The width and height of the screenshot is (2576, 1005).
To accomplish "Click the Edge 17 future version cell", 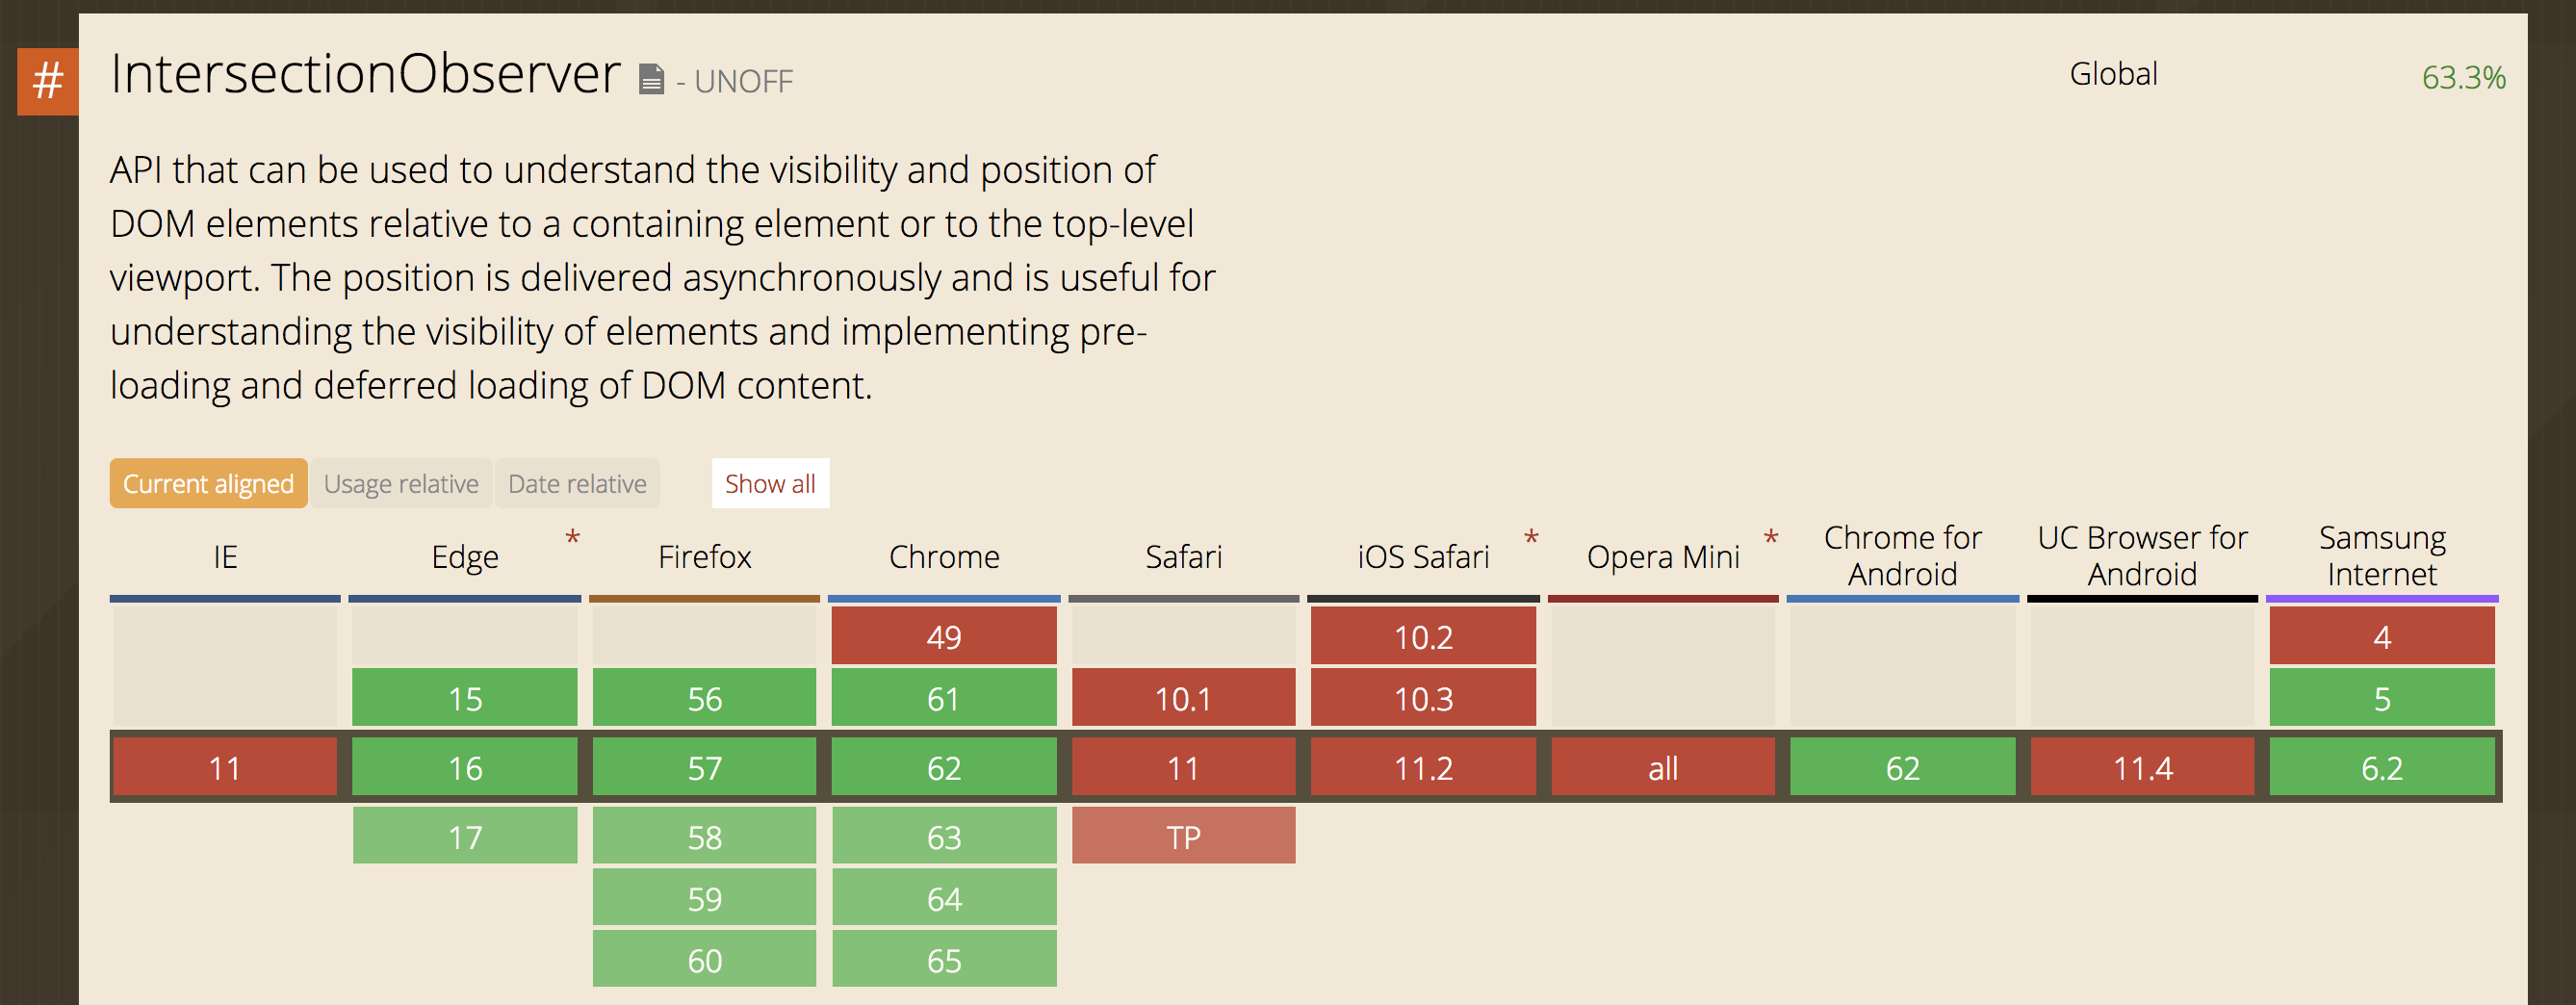I will (x=465, y=836).
